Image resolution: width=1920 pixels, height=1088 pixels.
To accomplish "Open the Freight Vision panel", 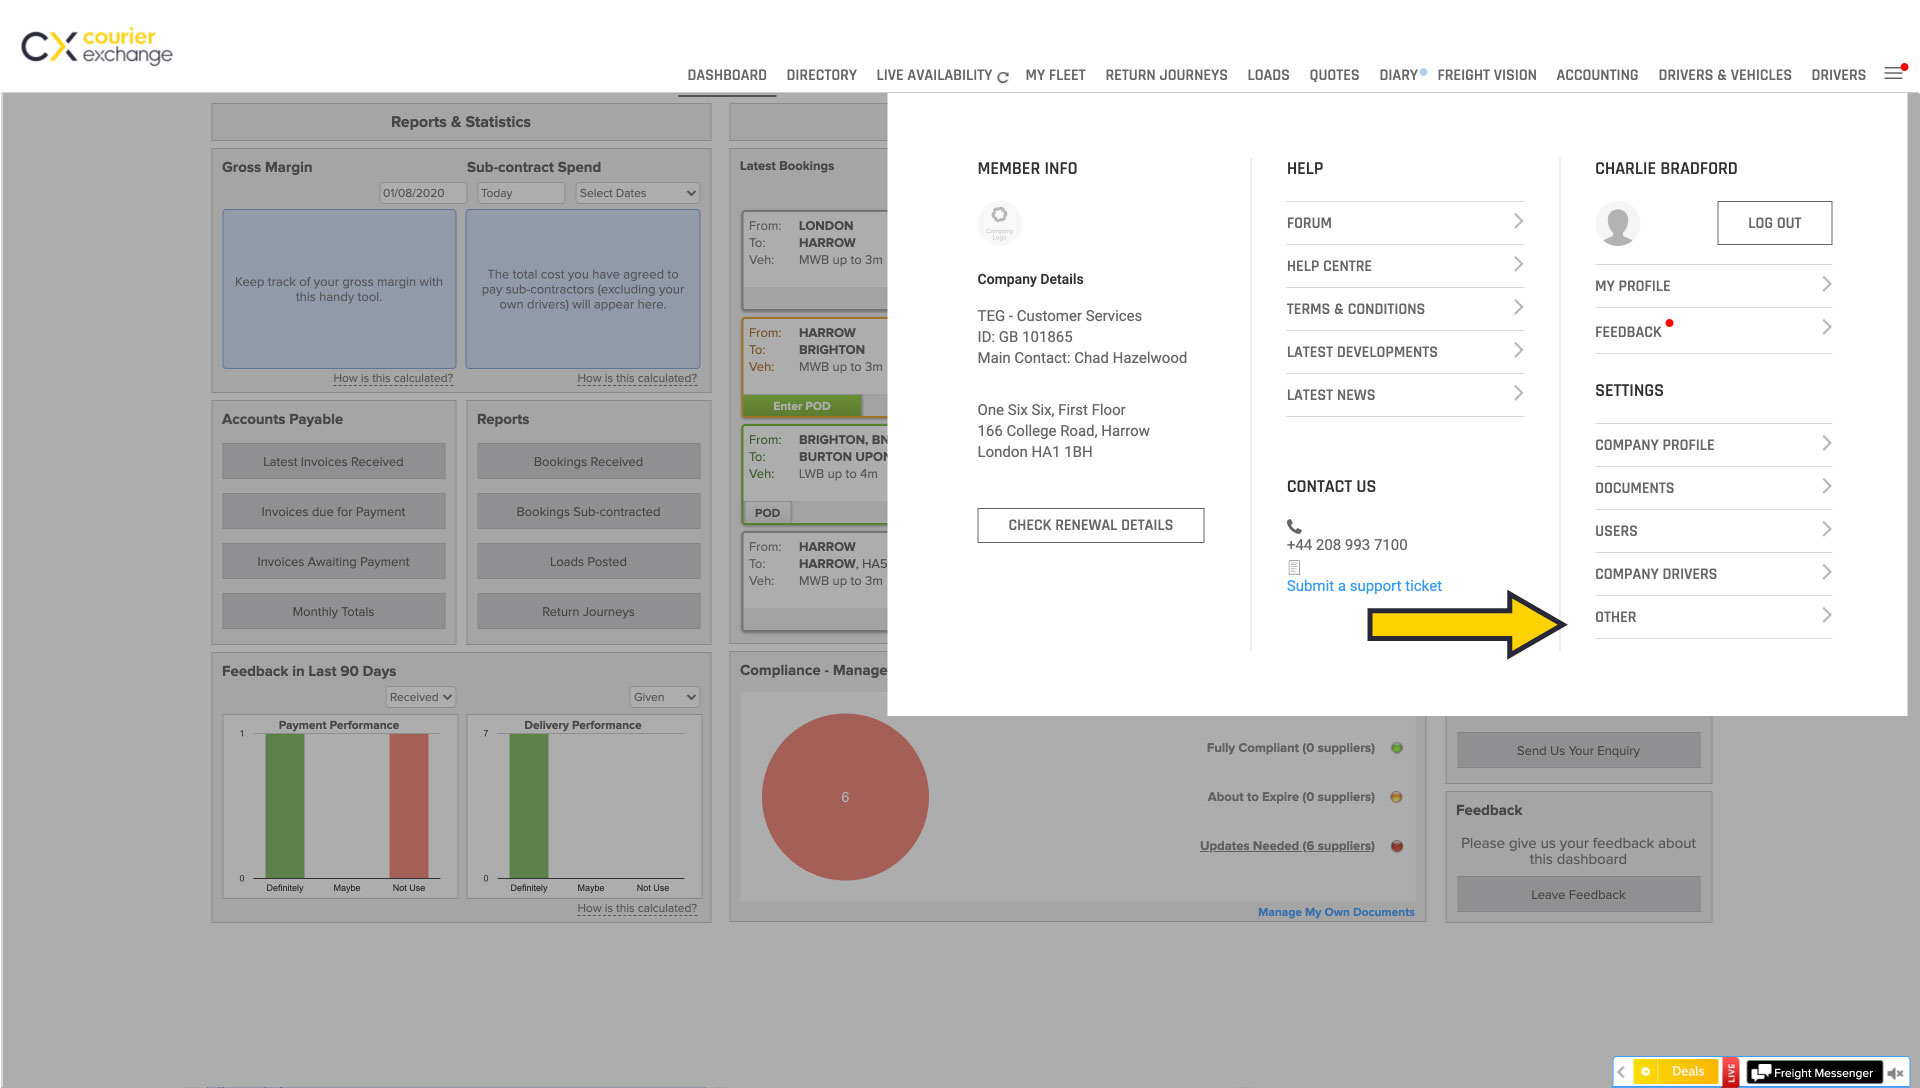I will click(1487, 74).
